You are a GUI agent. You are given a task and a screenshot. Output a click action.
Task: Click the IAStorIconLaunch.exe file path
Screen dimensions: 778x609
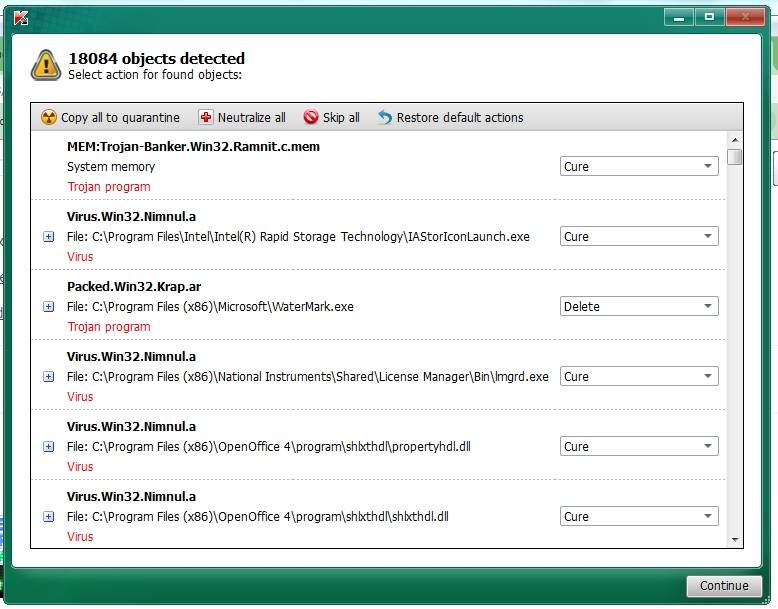pos(298,237)
